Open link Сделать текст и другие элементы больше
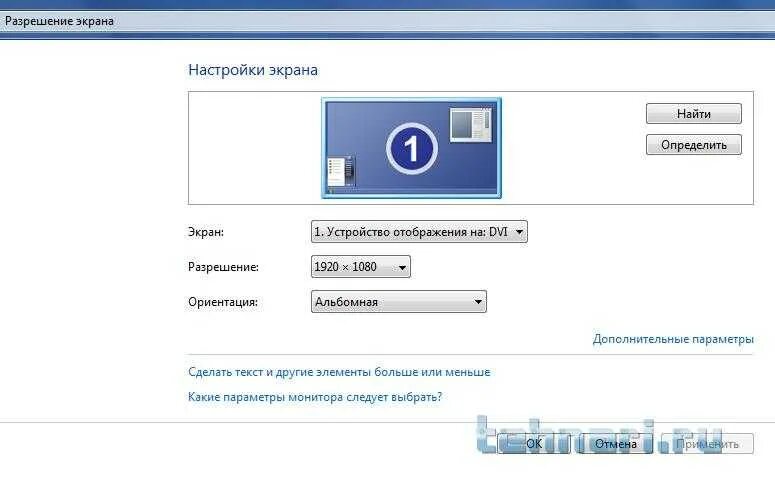This screenshot has height=486, width=775. pos(339,372)
